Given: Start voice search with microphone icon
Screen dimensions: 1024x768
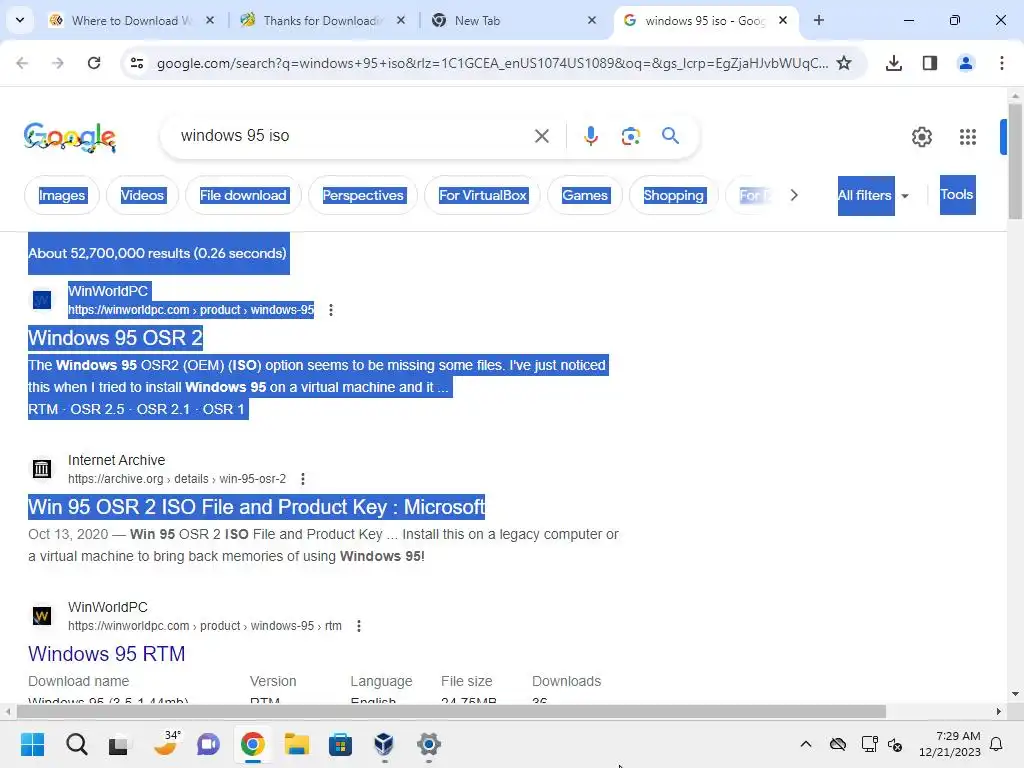Looking at the screenshot, I should (590, 136).
